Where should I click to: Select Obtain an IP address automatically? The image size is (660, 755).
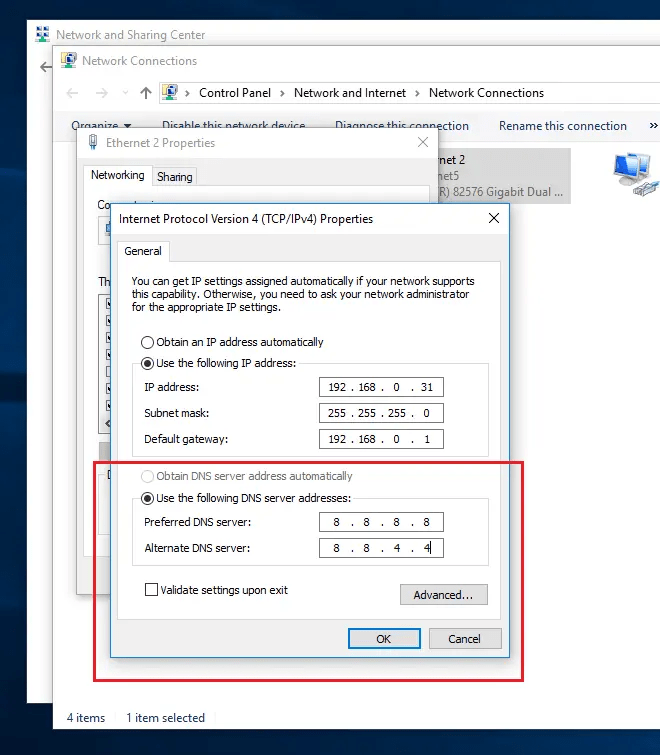click(x=148, y=342)
